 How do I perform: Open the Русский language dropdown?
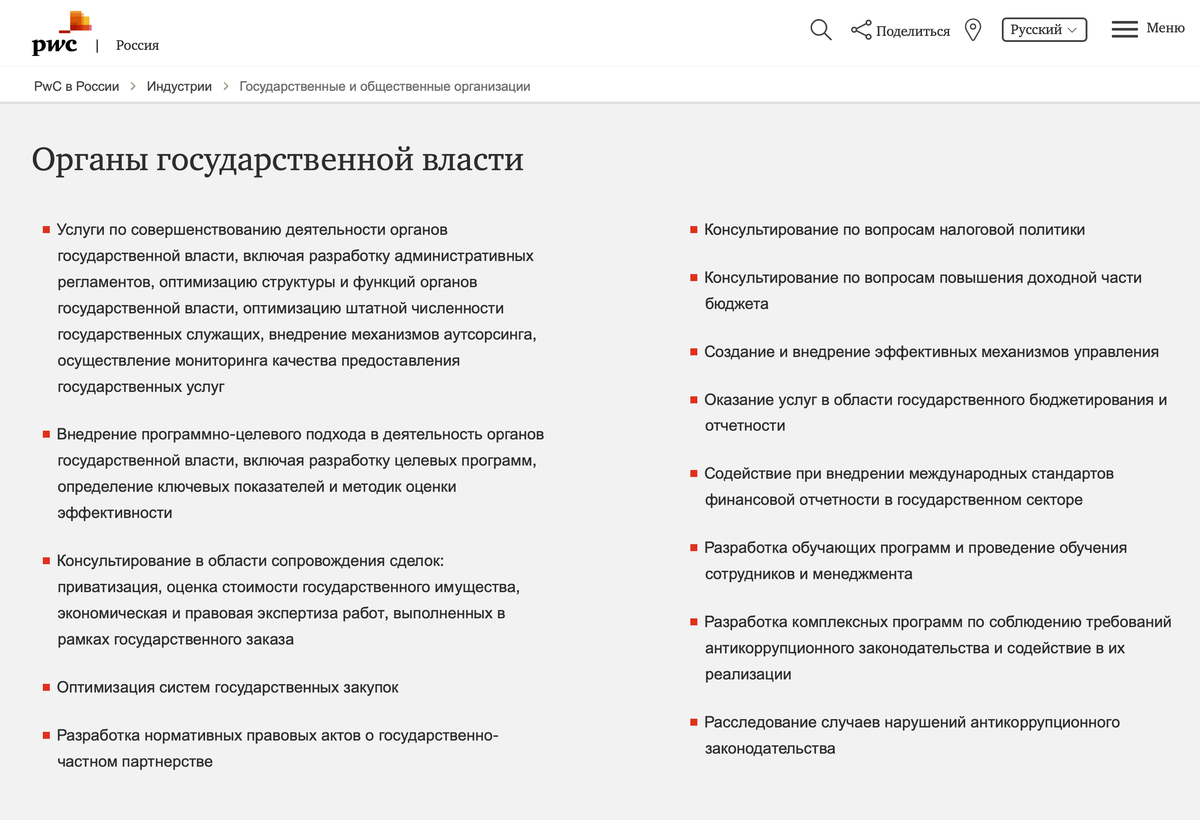point(1044,30)
